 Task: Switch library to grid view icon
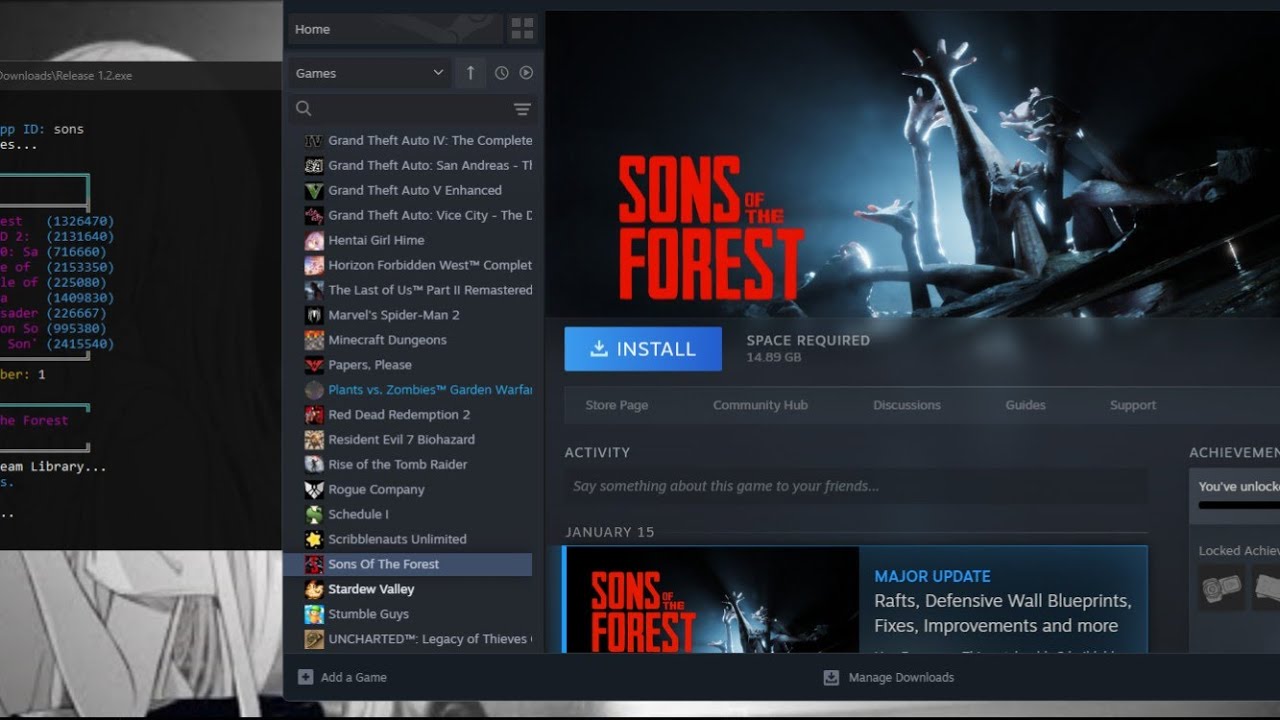click(522, 29)
